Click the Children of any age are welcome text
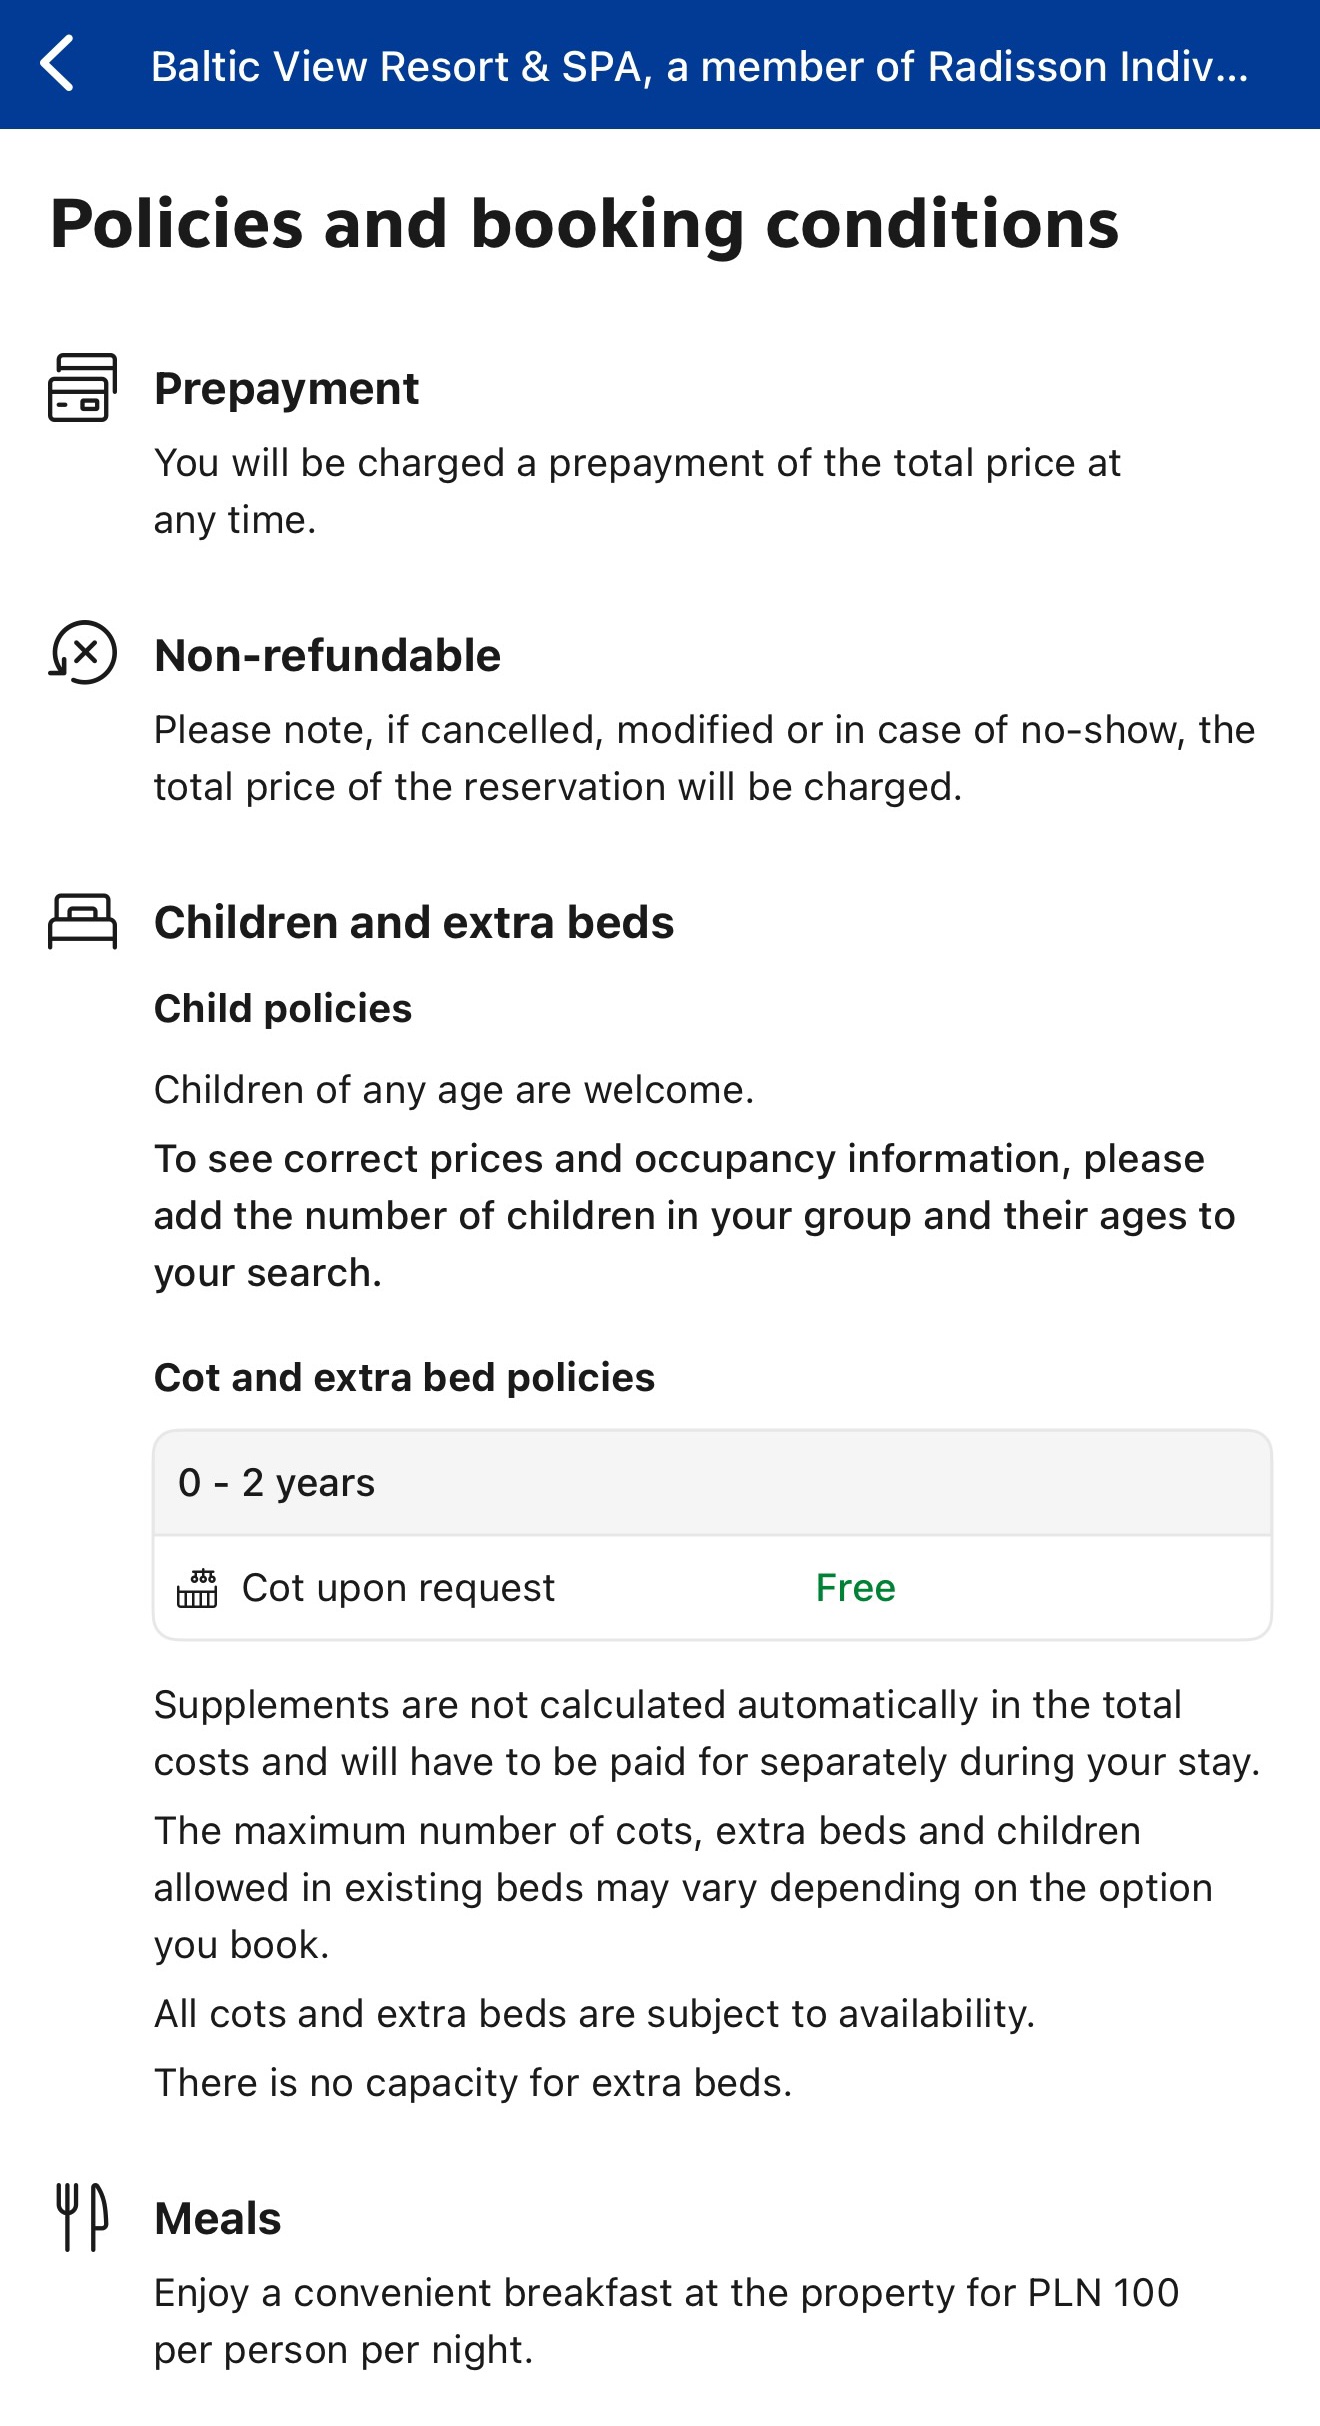This screenshot has width=1320, height=2426. [454, 1090]
